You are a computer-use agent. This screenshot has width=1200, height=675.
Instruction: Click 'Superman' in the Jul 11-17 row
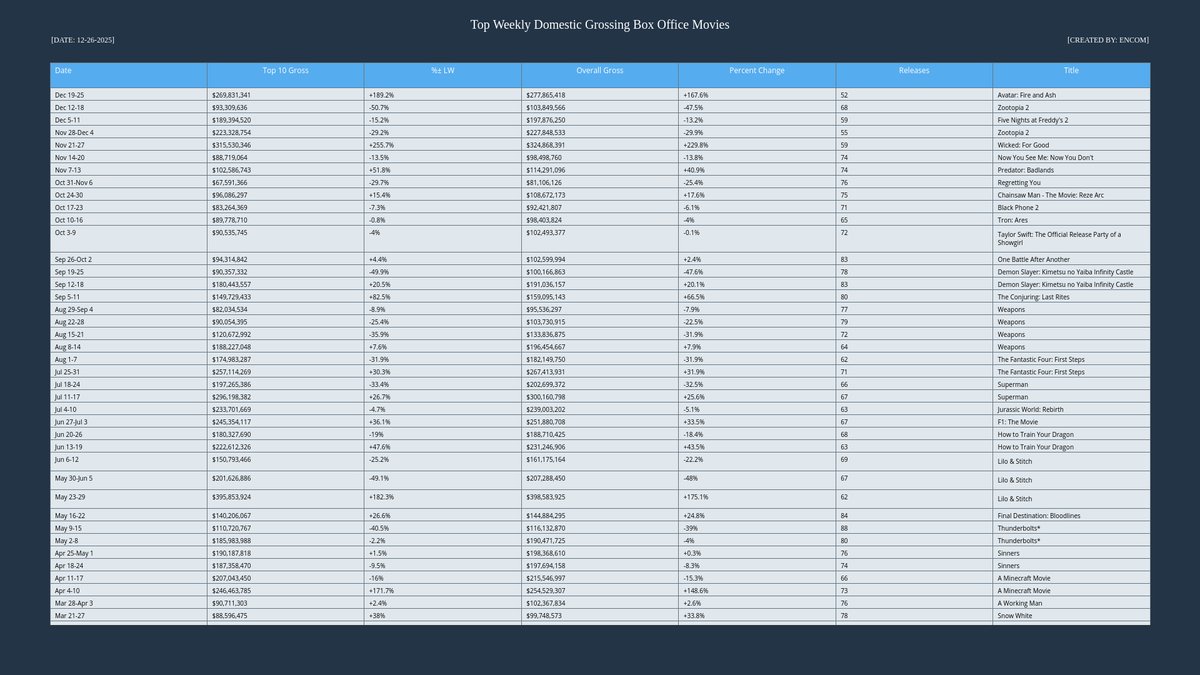click(x=1071, y=397)
